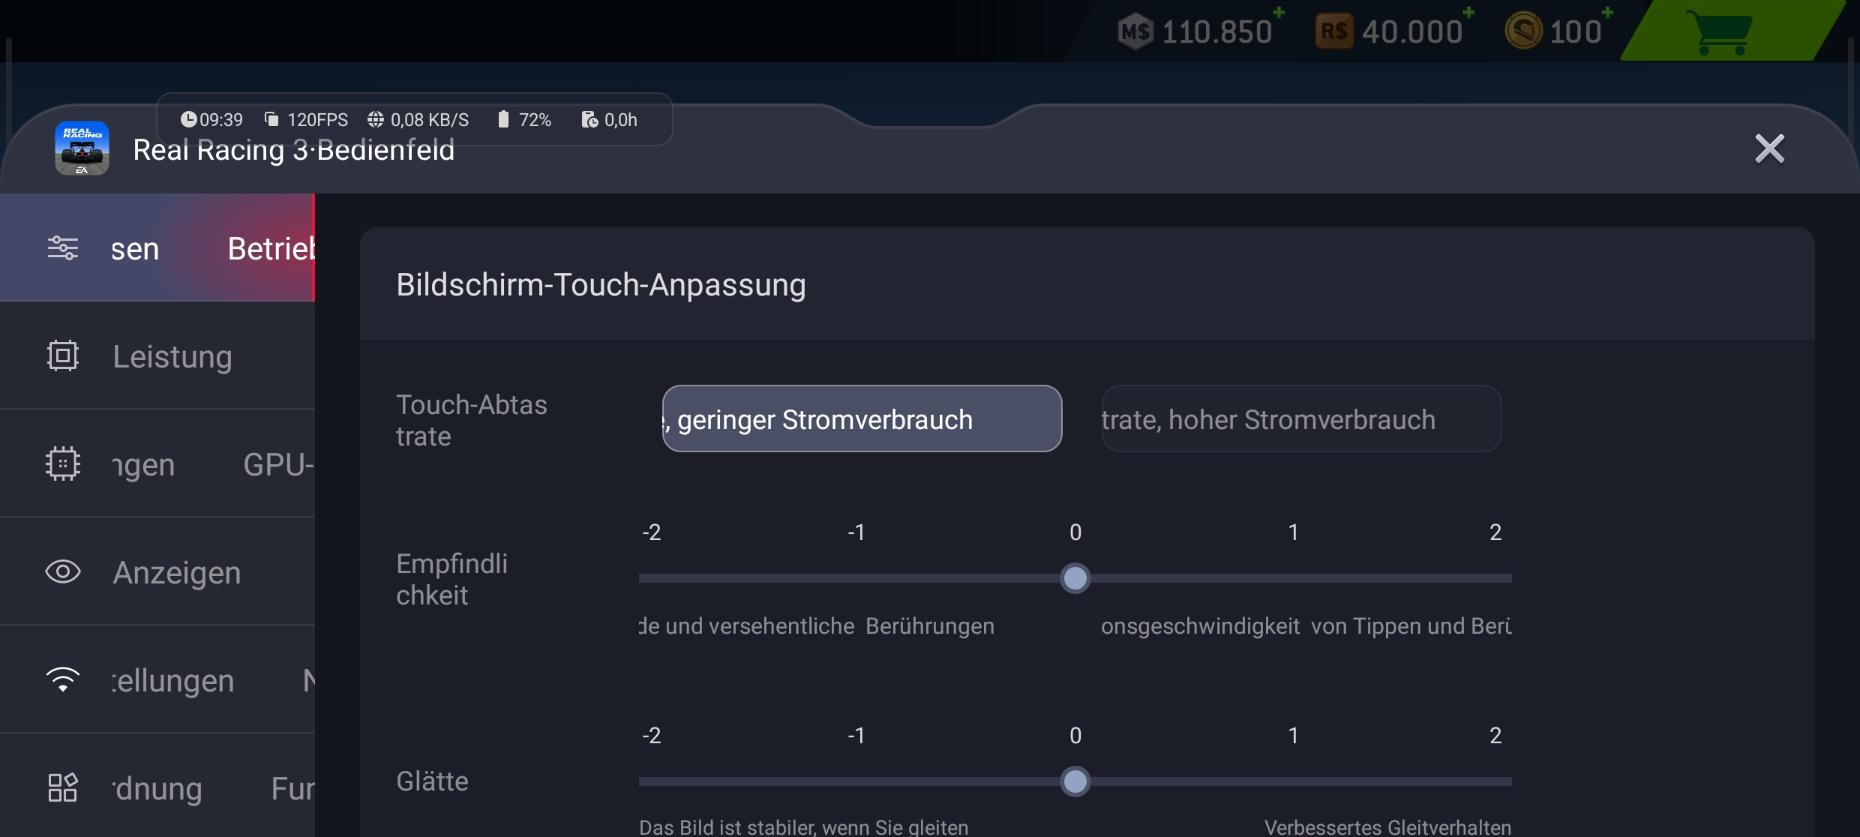Select the sliders icon sidebar tab
Screen dimensions: 1860x837
pyautogui.click(x=63, y=247)
